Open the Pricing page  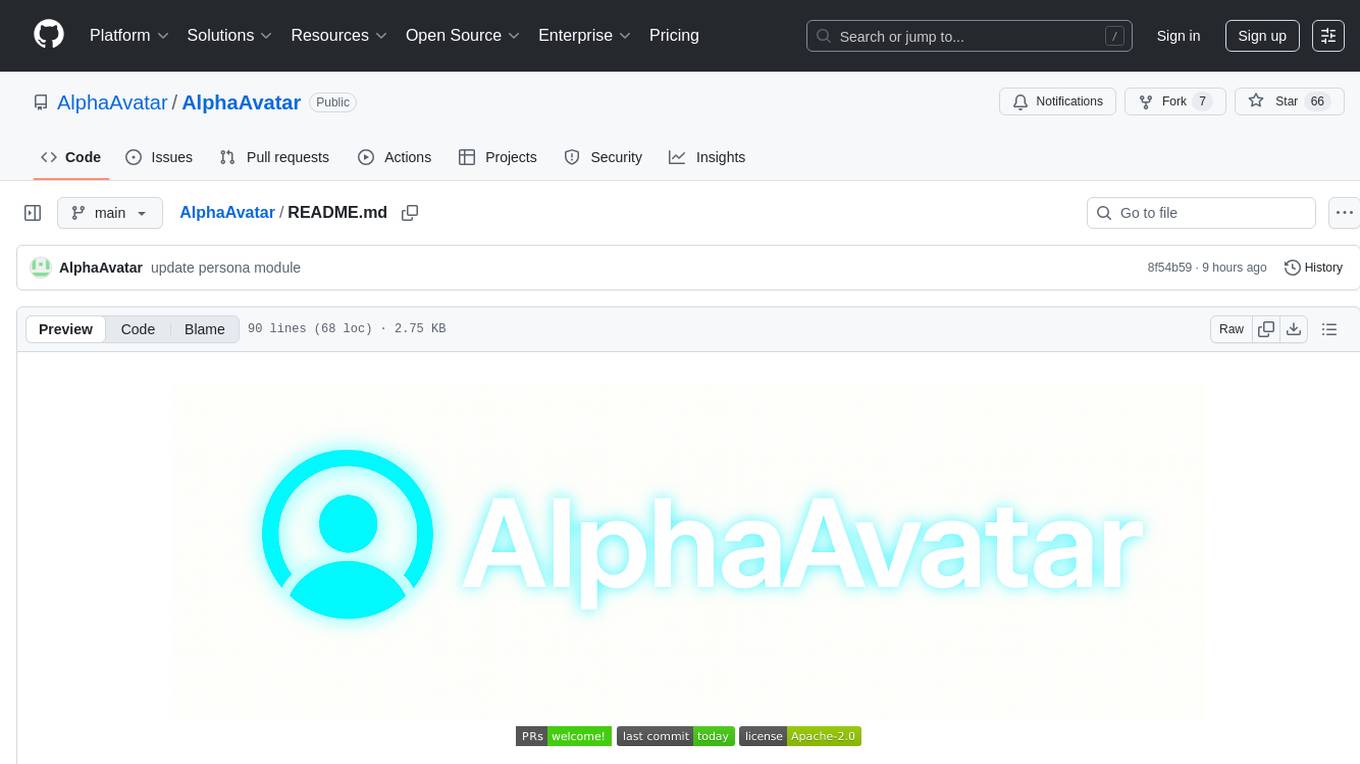(x=674, y=35)
